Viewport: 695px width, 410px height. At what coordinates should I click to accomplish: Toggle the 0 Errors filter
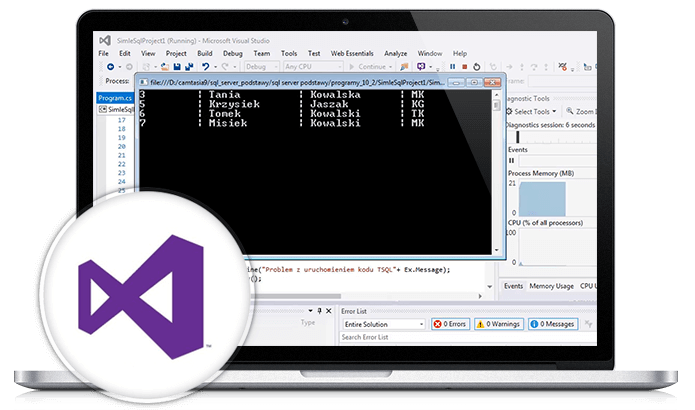450,324
